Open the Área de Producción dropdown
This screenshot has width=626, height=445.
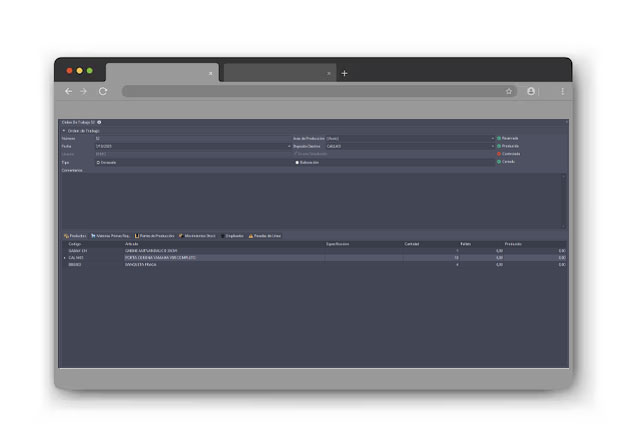click(492, 138)
